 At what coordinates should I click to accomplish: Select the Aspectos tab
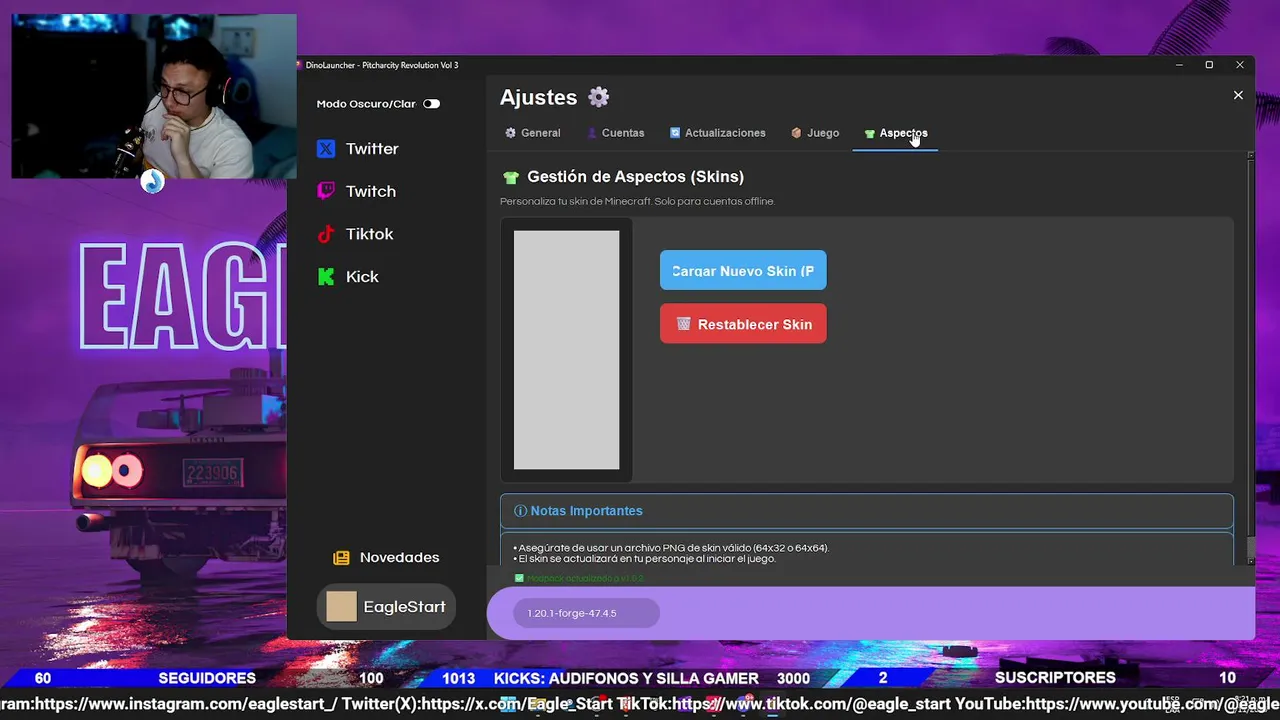(895, 133)
